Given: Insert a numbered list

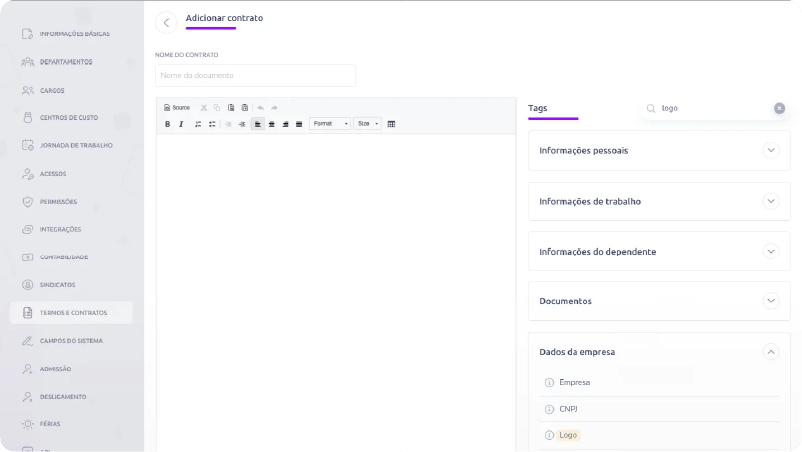Looking at the screenshot, I should point(198,124).
